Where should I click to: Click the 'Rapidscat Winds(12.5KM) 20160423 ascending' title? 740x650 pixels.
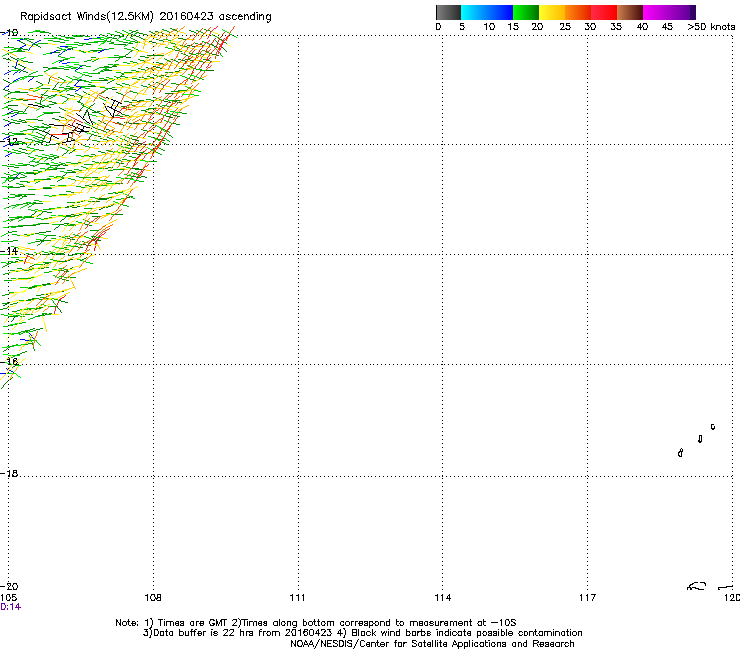[x=146, y=17]
